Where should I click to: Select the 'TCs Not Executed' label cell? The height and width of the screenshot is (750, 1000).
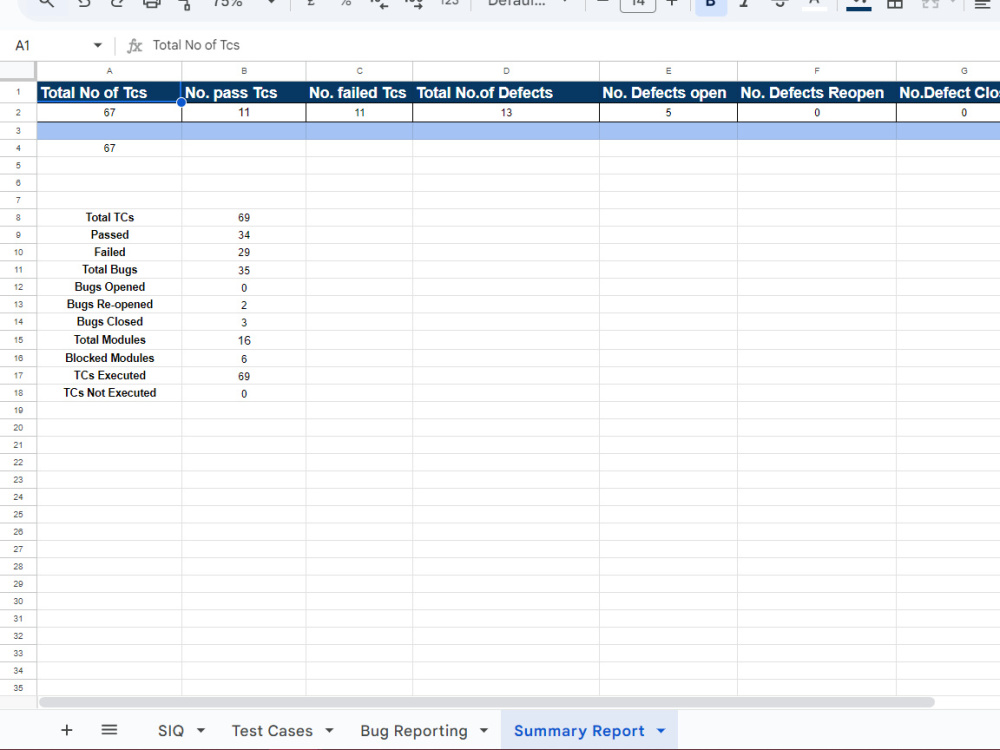click(109, 393)
